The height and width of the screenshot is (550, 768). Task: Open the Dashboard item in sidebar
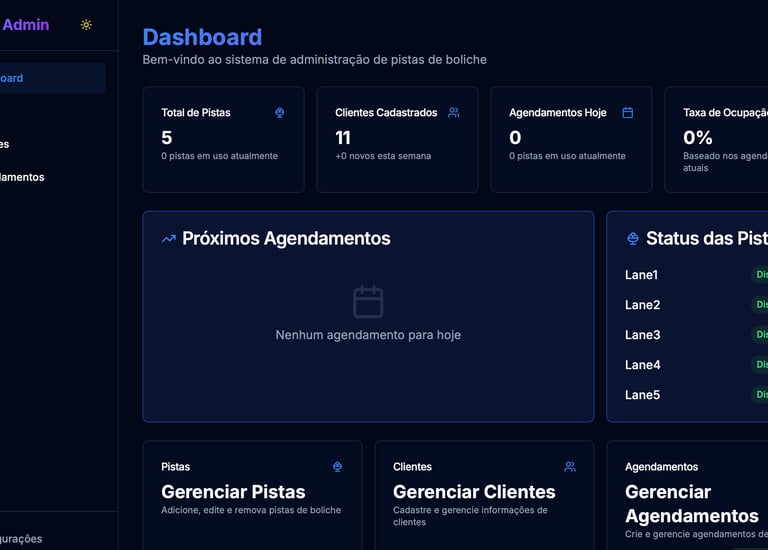pos(51,78)
